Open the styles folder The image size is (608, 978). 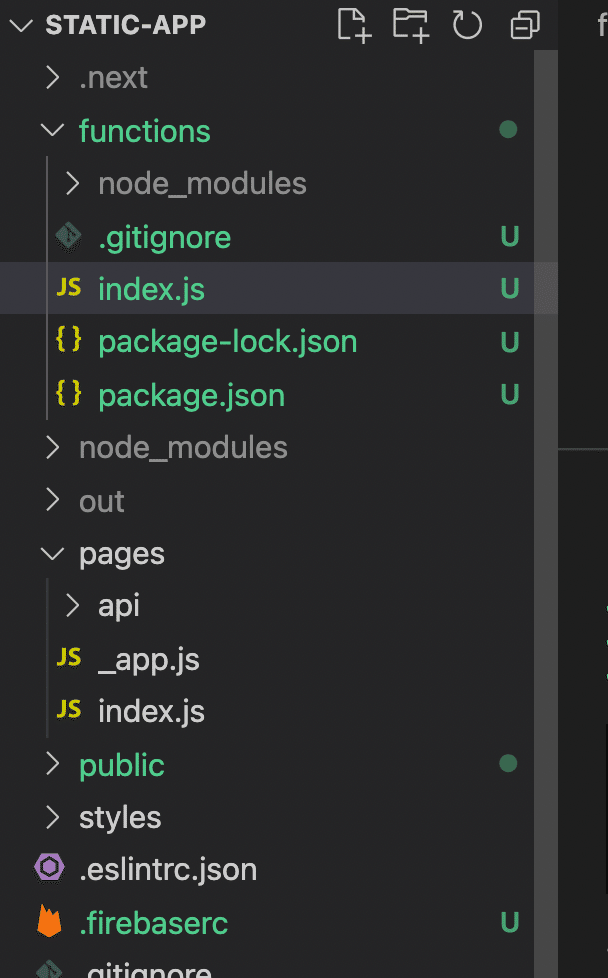(x=120, y=817)
